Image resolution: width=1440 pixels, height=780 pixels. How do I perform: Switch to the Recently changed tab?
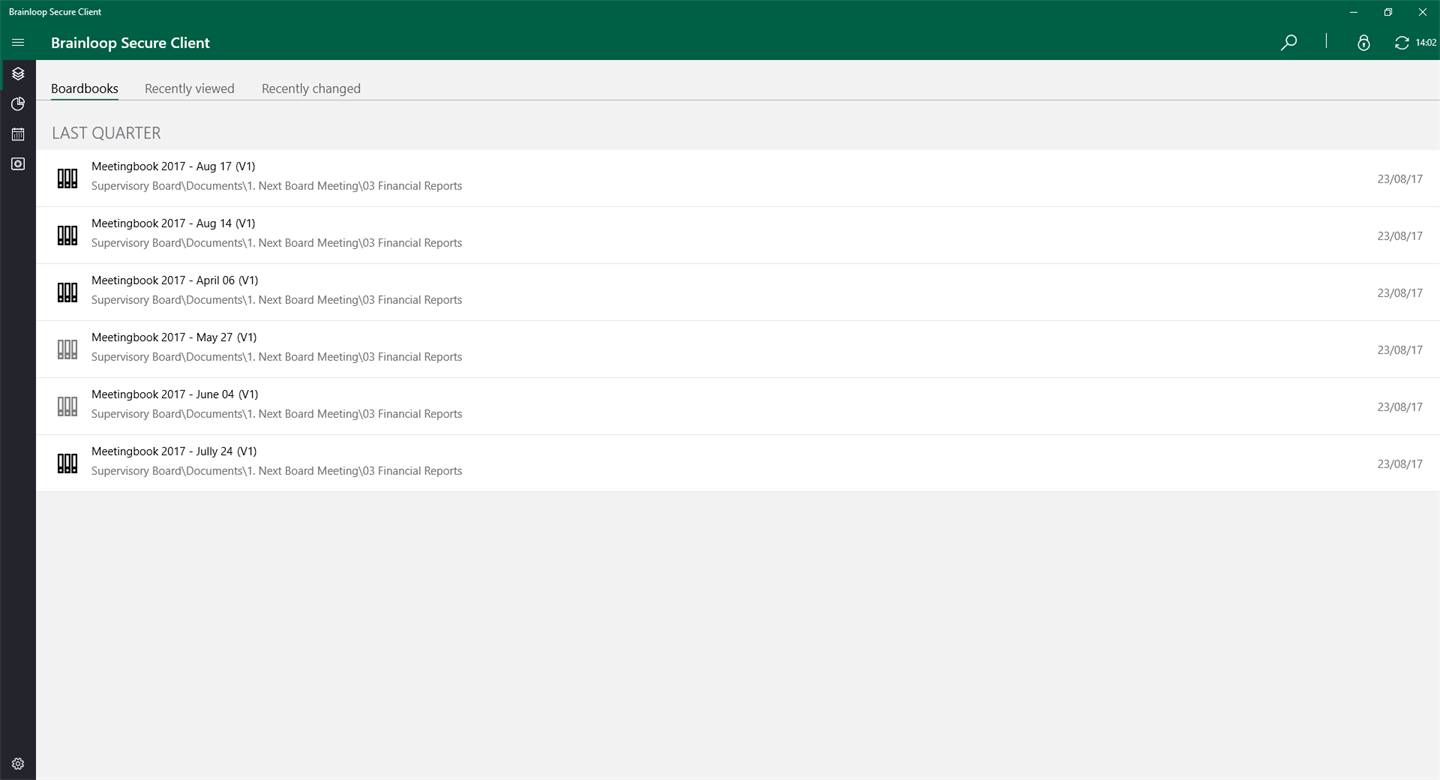pos(311,89)
